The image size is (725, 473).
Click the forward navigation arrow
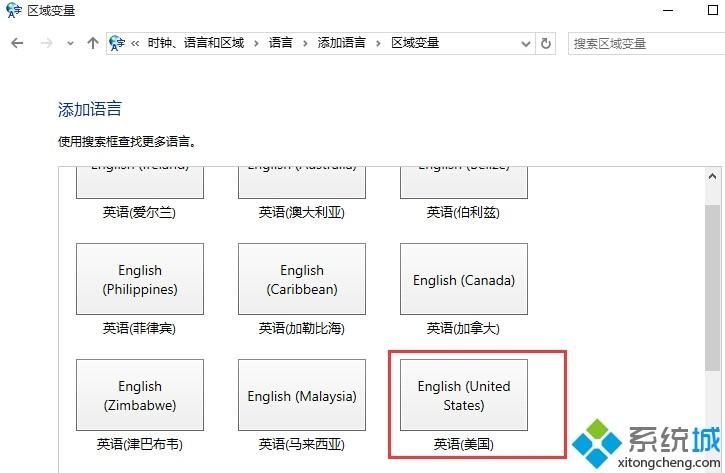pos(46,43)
